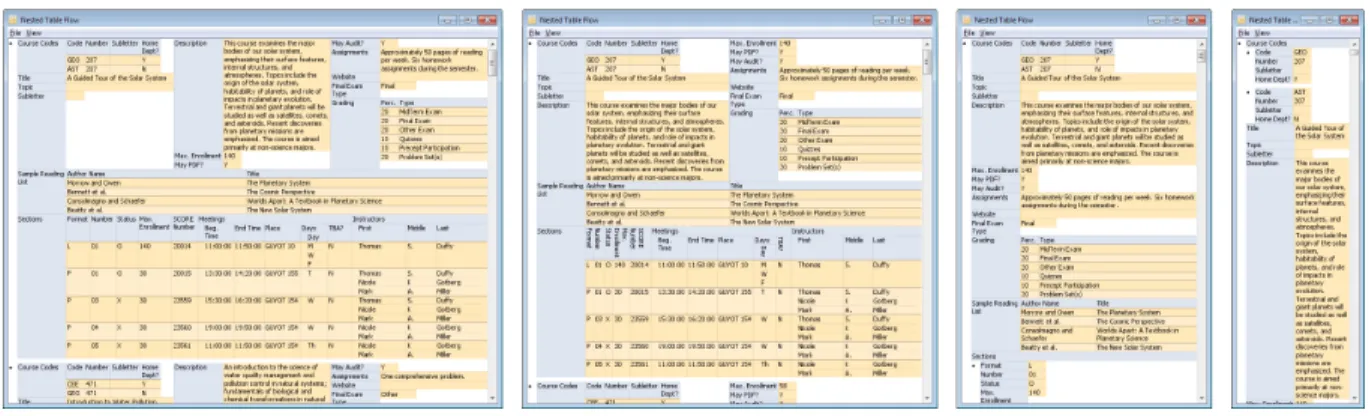Select the GEO code value in narrowest window
This screenshot has width=1369, height=416.
(x=1301, y=52)
